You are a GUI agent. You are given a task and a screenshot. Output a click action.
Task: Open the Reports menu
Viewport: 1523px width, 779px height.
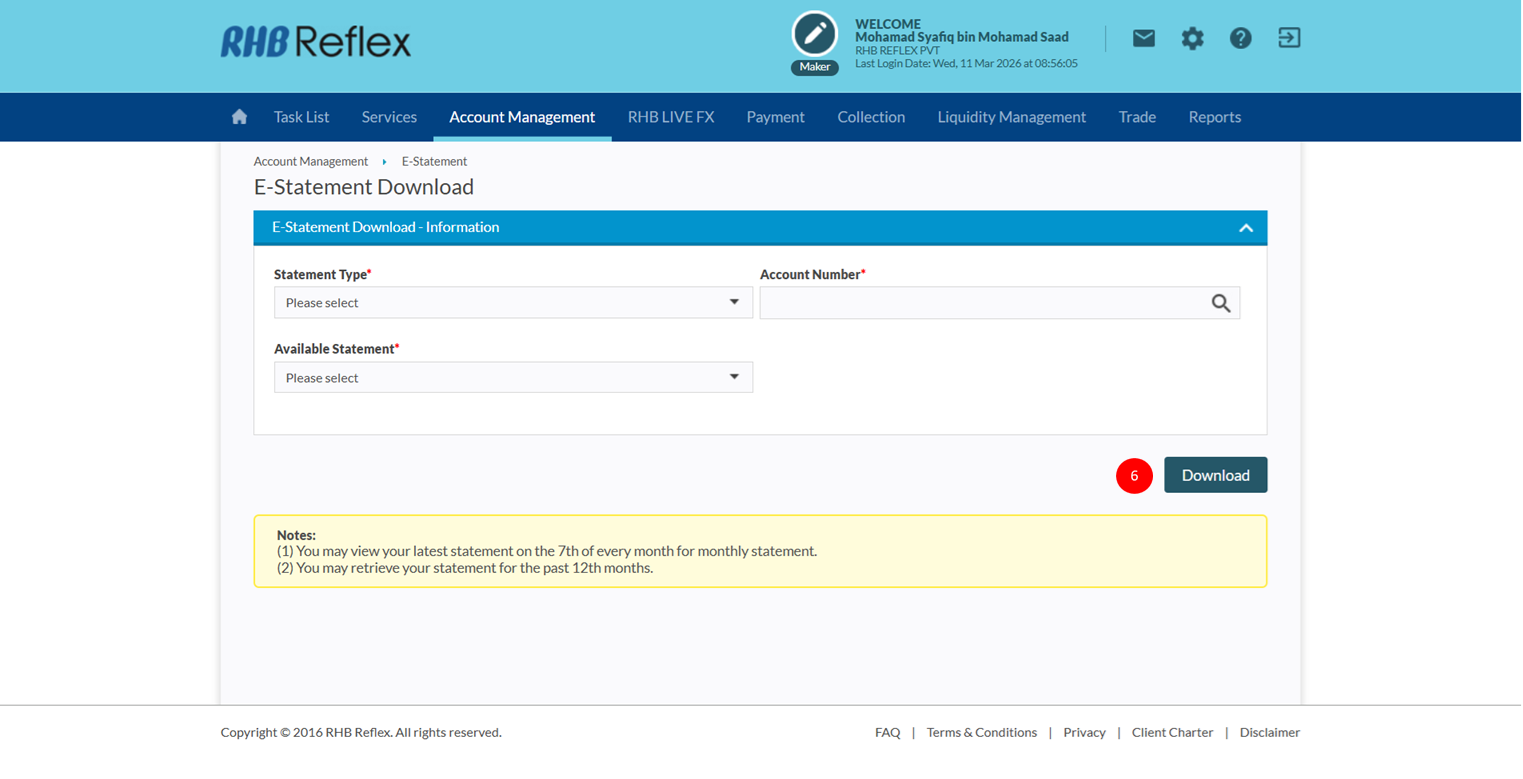point(1214,117)
